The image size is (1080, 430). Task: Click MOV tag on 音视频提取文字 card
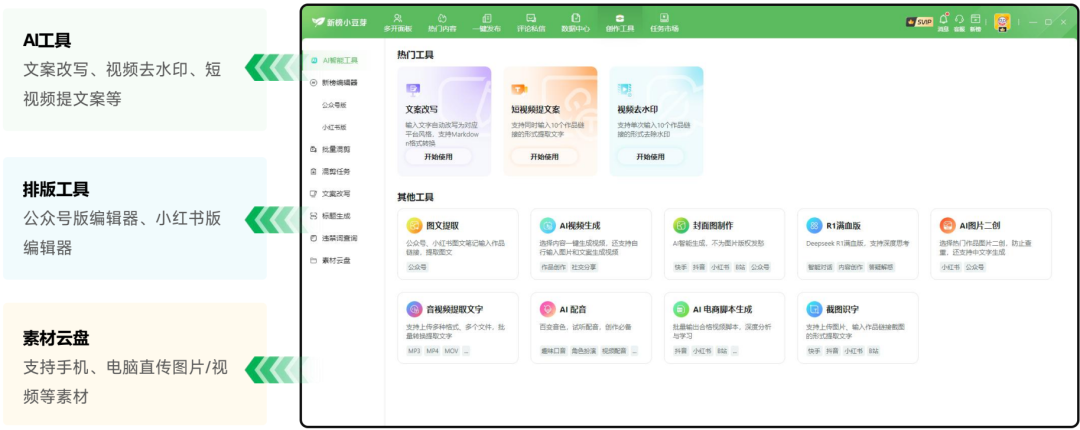point(450,351)
